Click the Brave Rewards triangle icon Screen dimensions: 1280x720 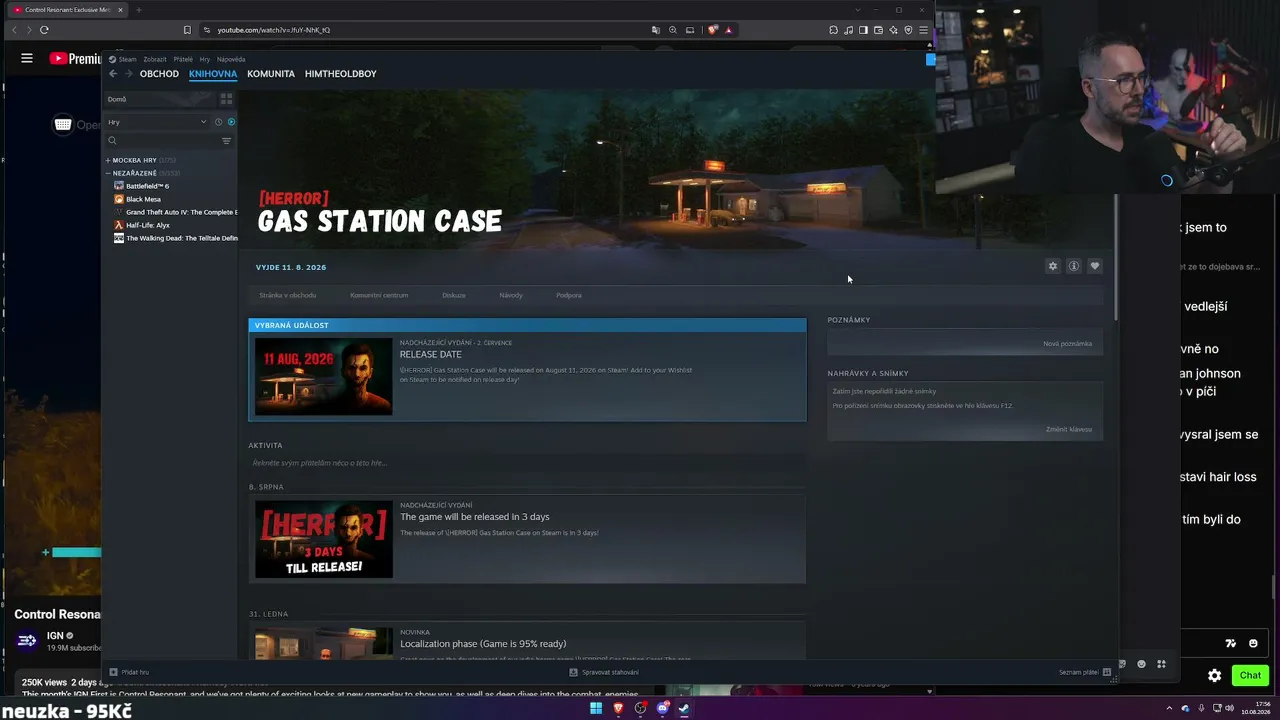[728, 30]
